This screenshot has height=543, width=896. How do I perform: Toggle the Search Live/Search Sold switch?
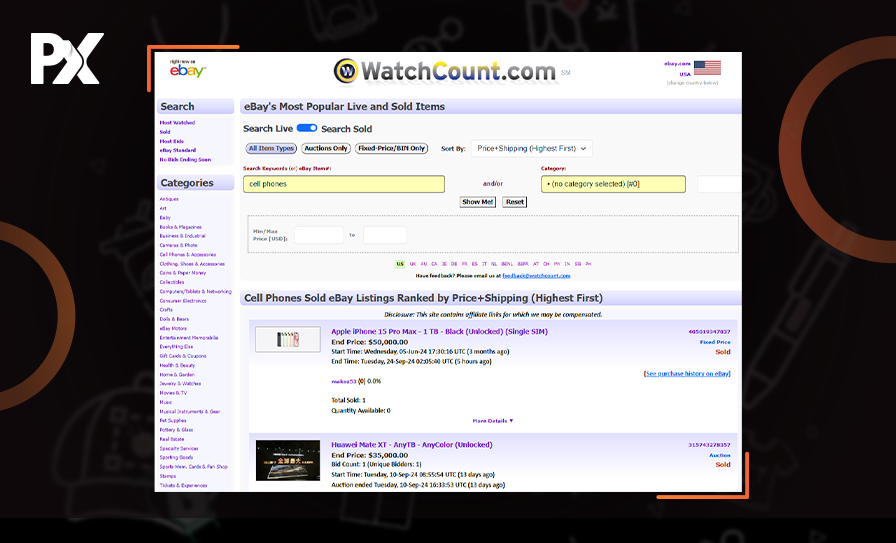(307, 128)
